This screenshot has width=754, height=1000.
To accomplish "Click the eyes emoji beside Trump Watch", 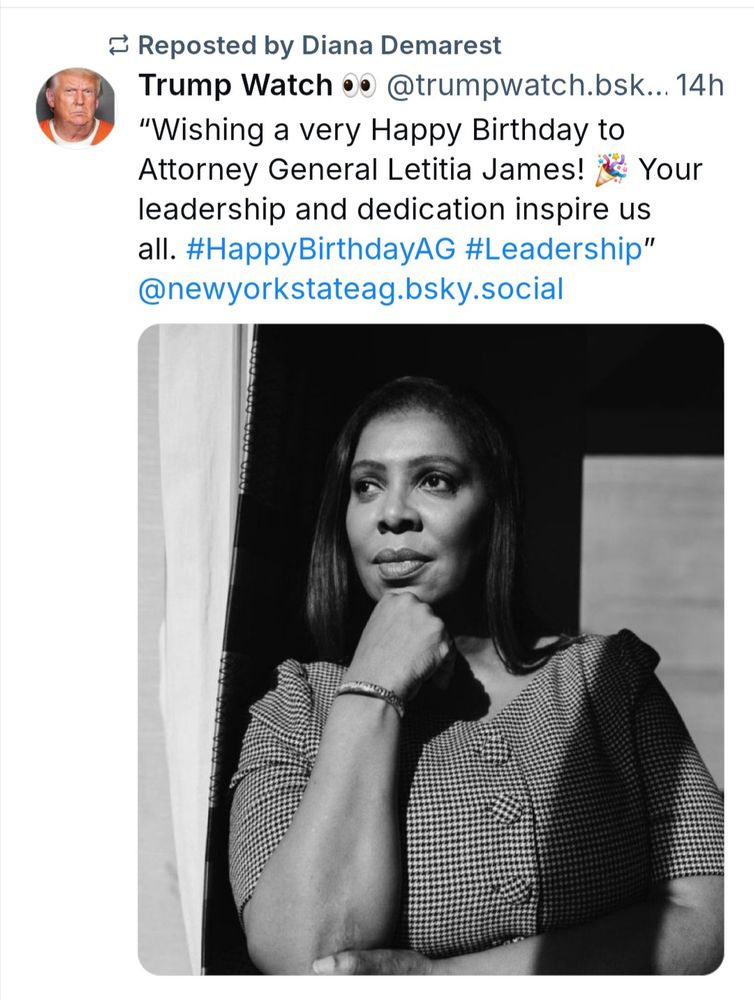I will pos(355,87).
